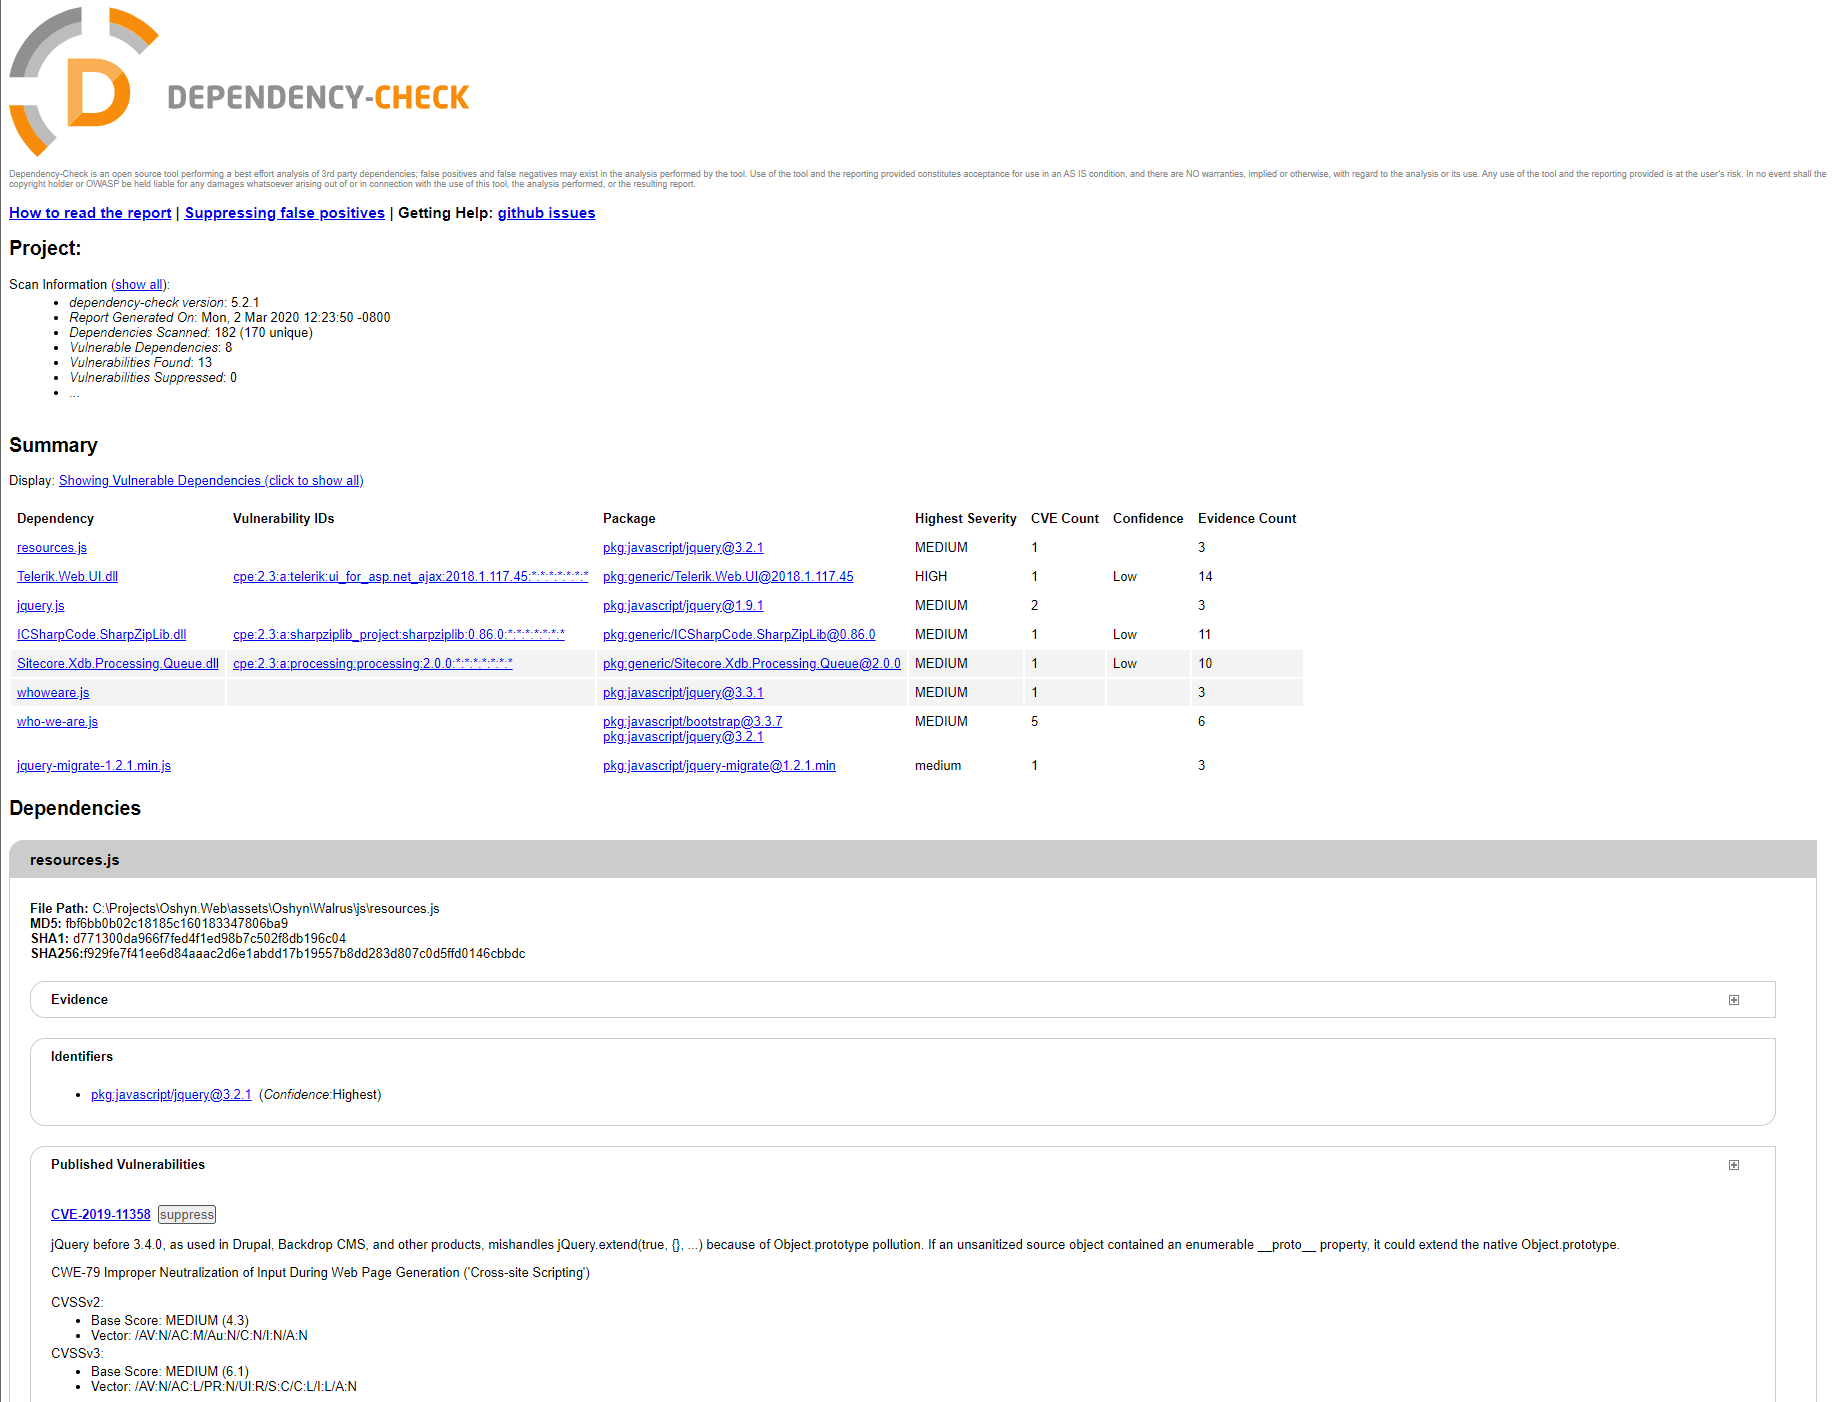This screenshot has height=1402, width=1839.
Task: Open Sitecore.Xdb.Processing.Queue.dll dependency link
Action: tap(118, 664)
